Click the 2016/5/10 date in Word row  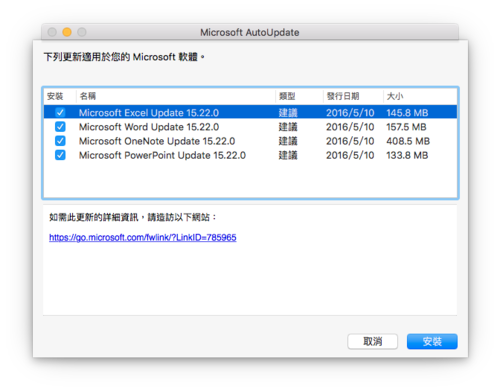(x=350, y=127)
